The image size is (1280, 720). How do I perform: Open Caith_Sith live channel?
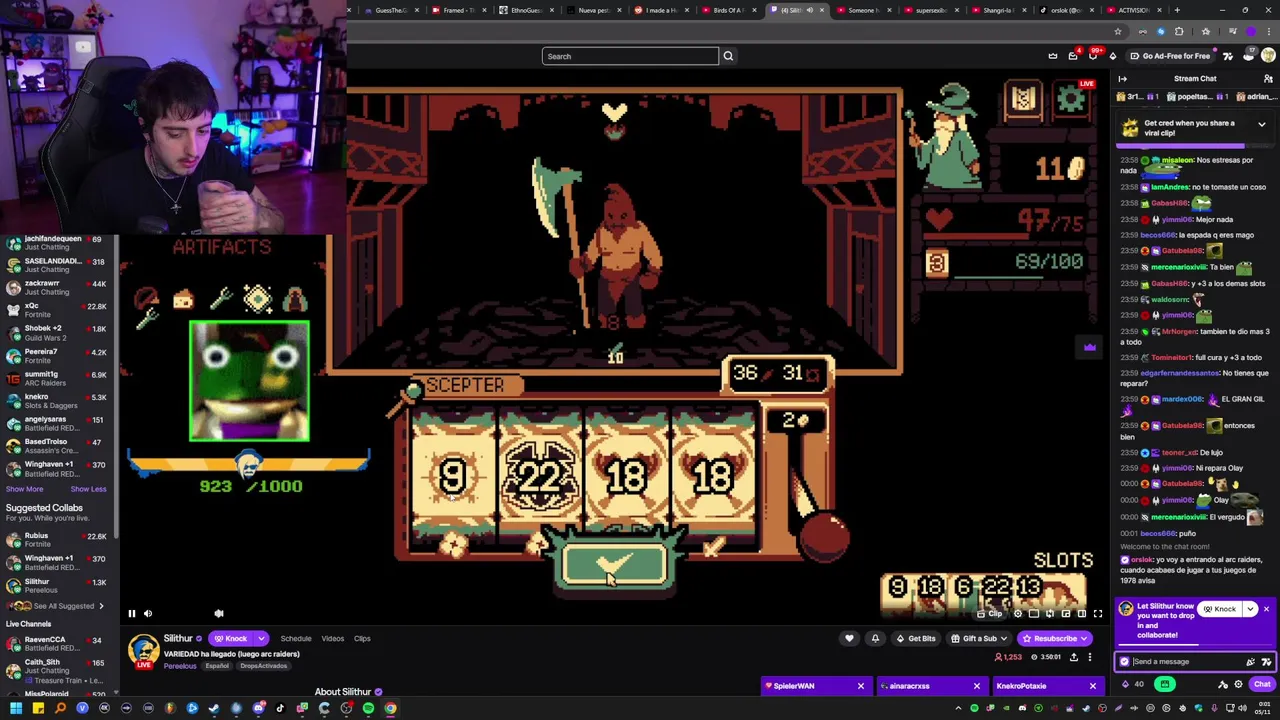click(x=59, y=671)
